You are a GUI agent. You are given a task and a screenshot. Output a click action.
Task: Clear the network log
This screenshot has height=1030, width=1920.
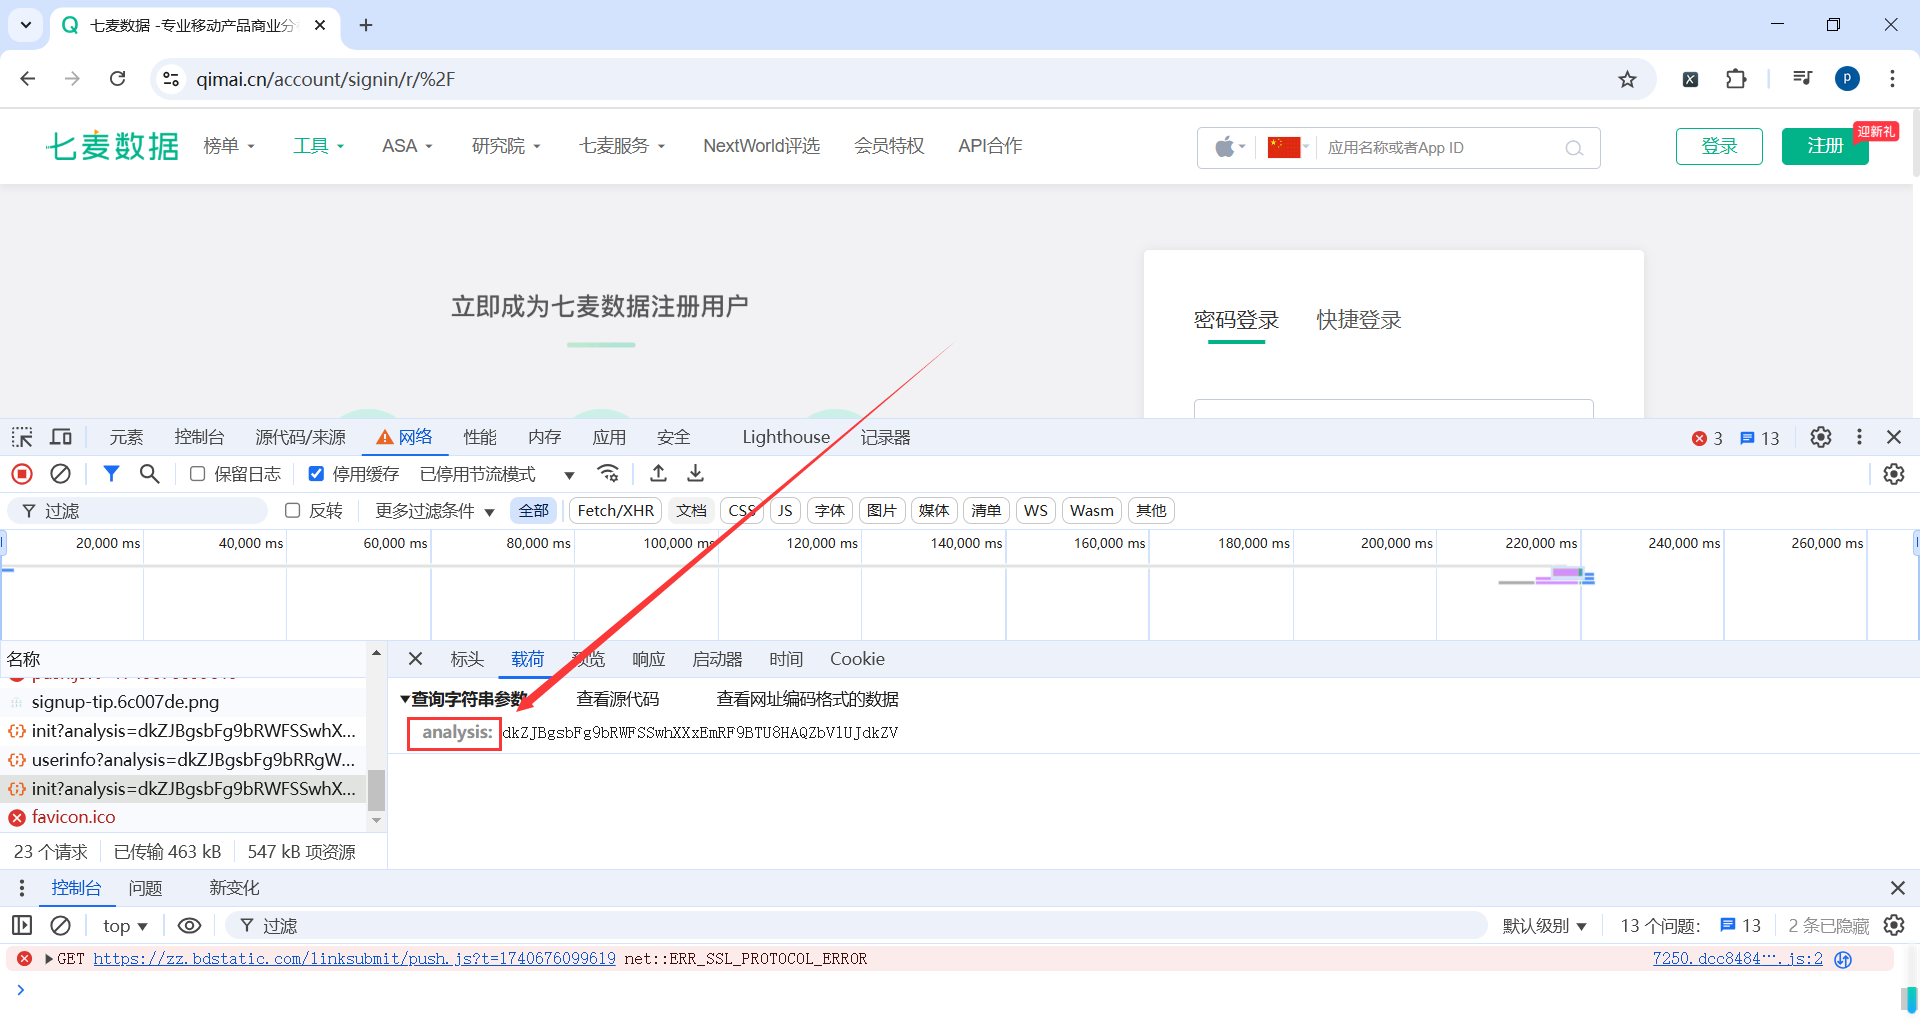pos(61,474)
